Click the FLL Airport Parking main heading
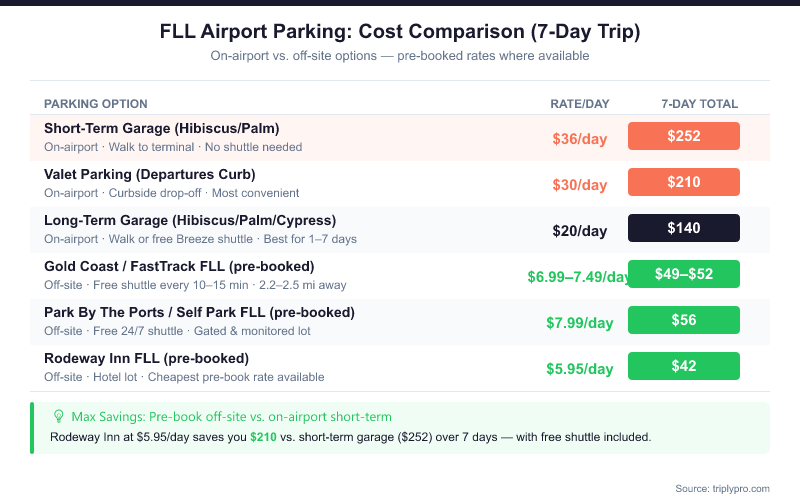Screen dimensions: 800x500 click(400, 32)
